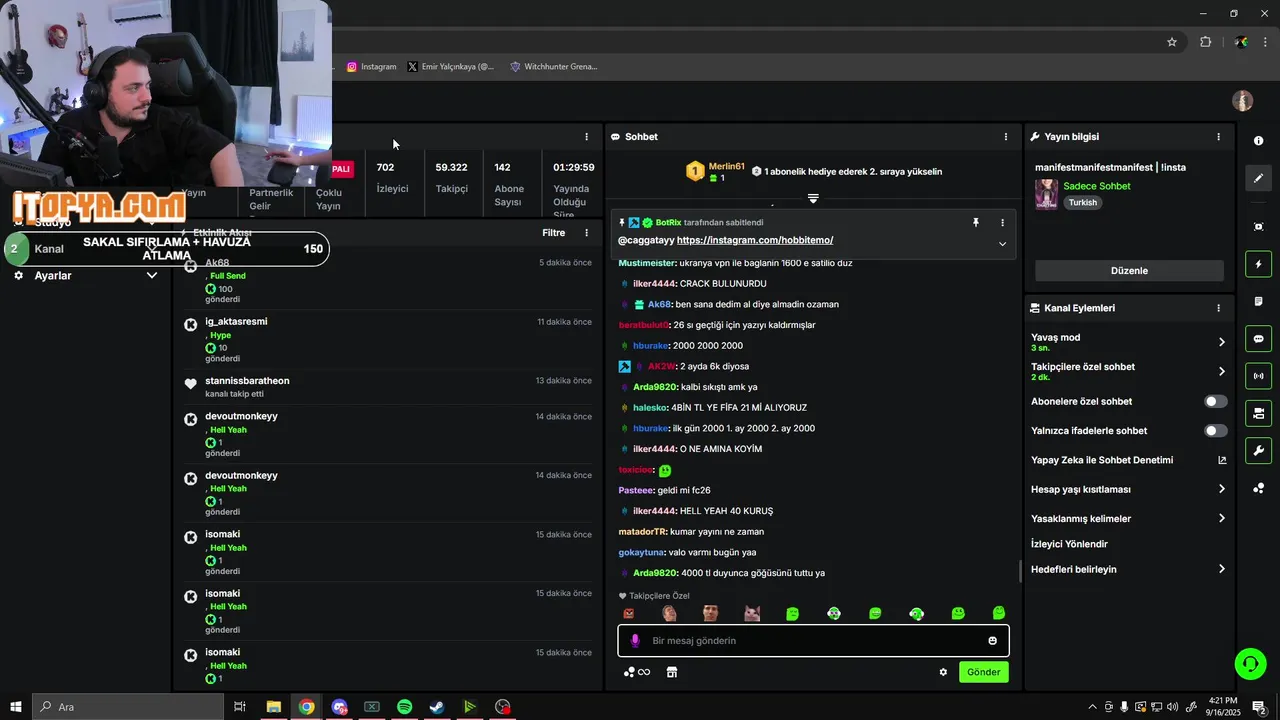The width and height of the screenshot is (1280, 720).
Task: Open Kanal Eylemleri panel three-dot menu
Action: pos(1218,308)
